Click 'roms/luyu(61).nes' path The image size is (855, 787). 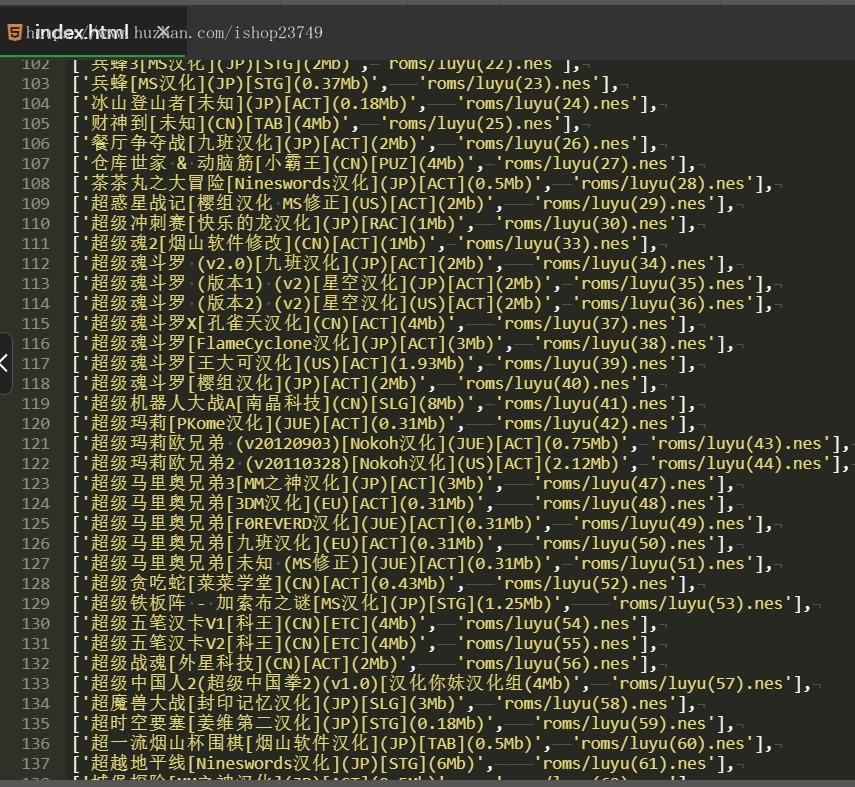(629, 764)
